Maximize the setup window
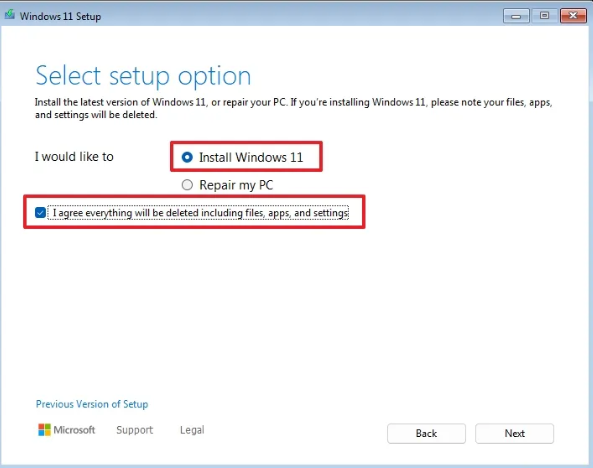The height and width of the screenshot is (468, 593). pyautogui.click(x=544, y=16)
